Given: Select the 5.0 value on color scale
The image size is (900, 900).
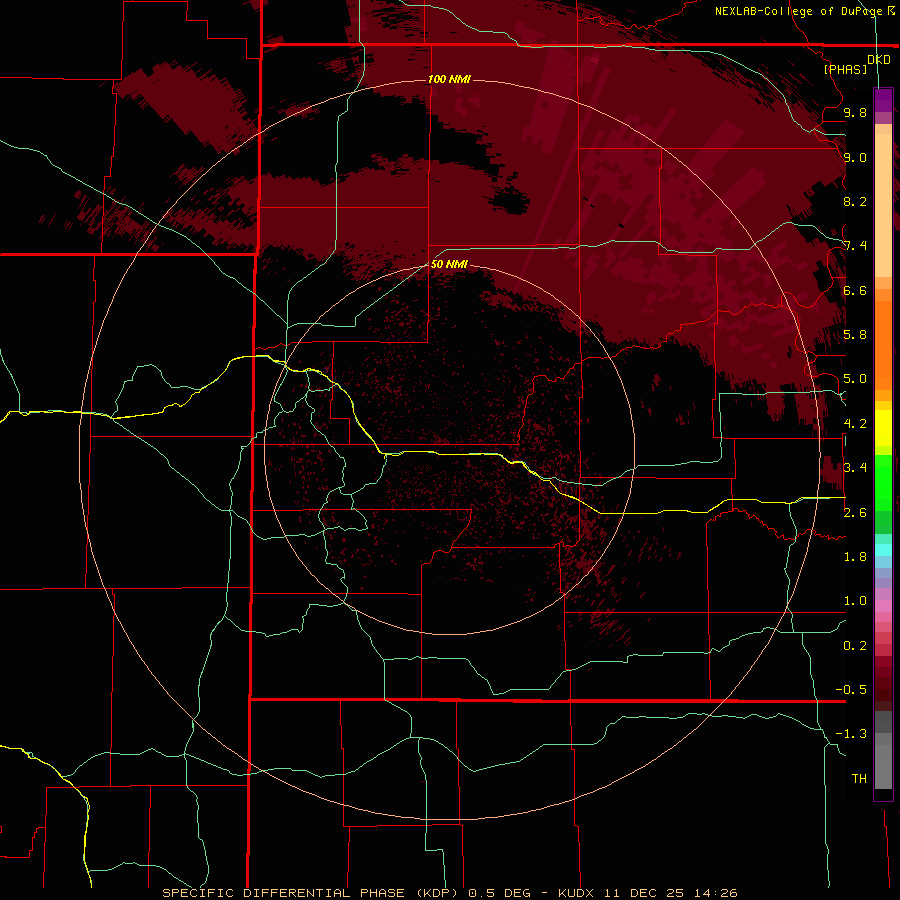Looking at the screenshot, I should pos(855,379).
